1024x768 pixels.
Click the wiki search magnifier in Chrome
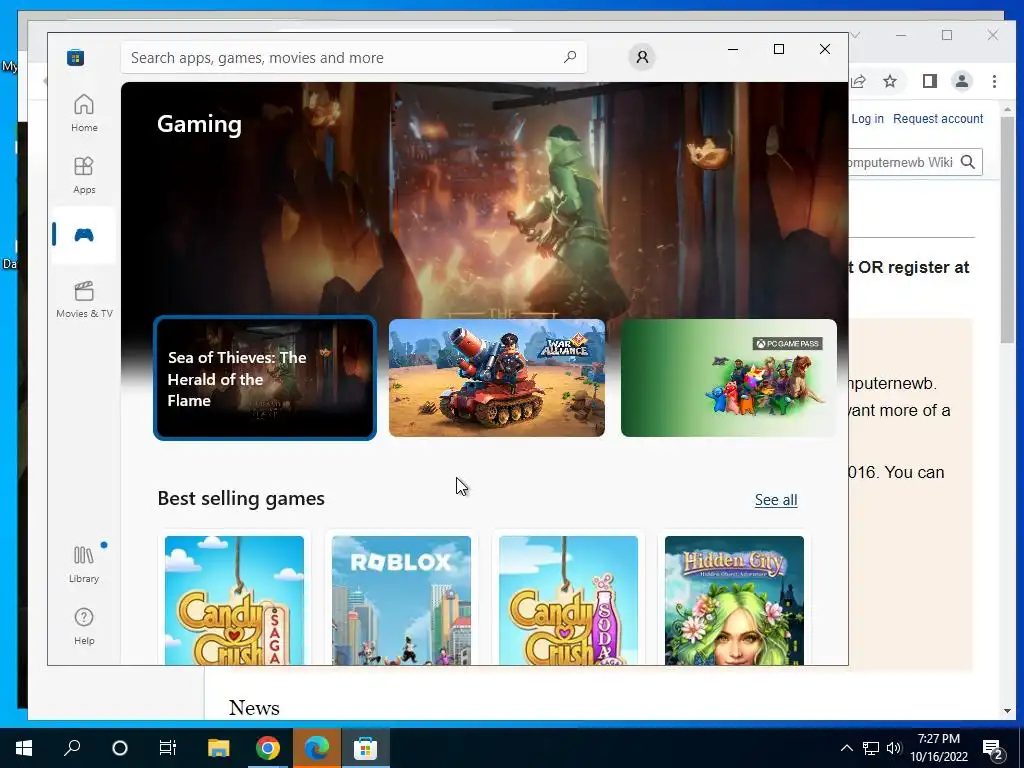pos(968,162)
